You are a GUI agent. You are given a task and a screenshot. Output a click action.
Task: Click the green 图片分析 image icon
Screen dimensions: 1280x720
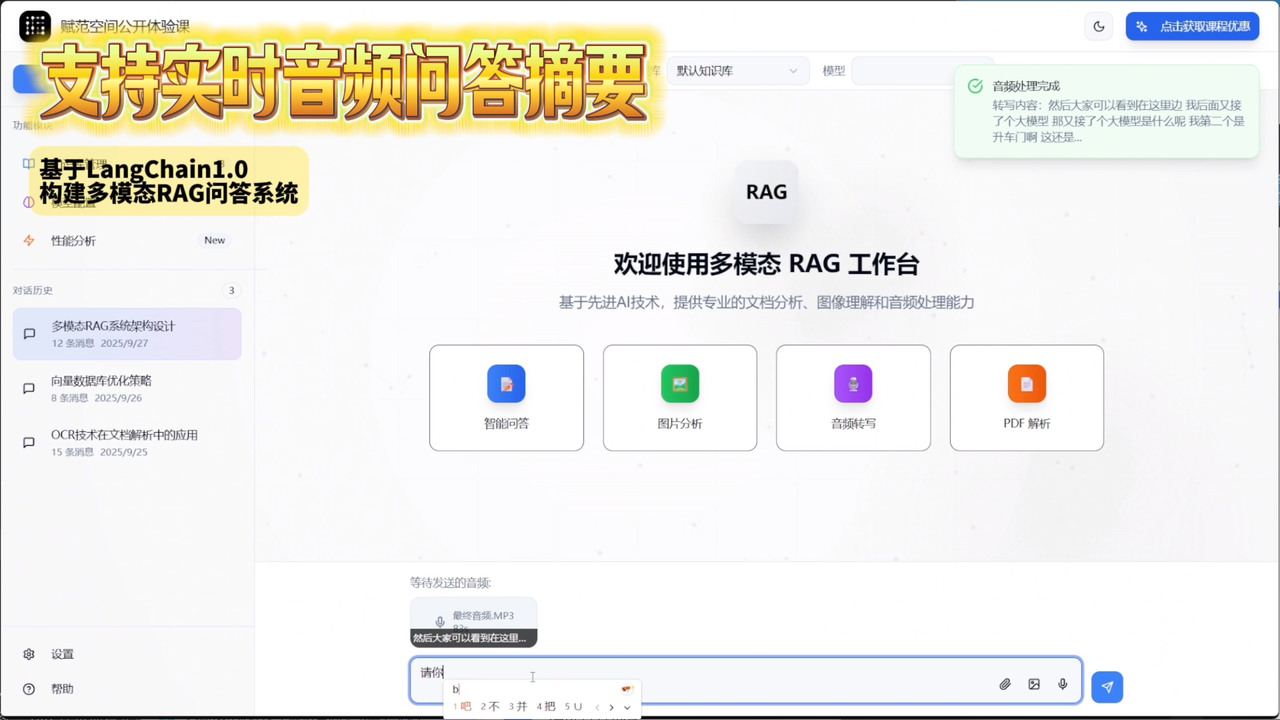680,384
